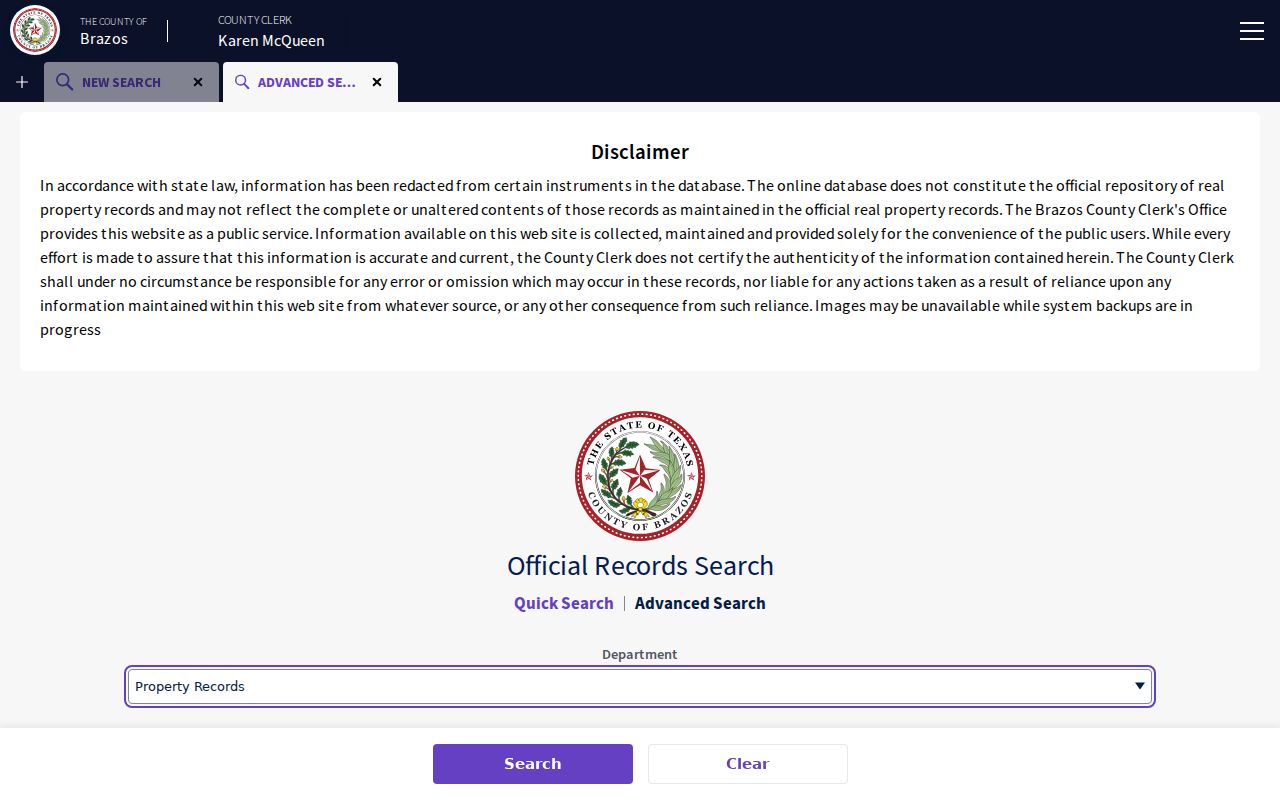
Task: Choose the Advanced Search link
Action: click(700, 603)
